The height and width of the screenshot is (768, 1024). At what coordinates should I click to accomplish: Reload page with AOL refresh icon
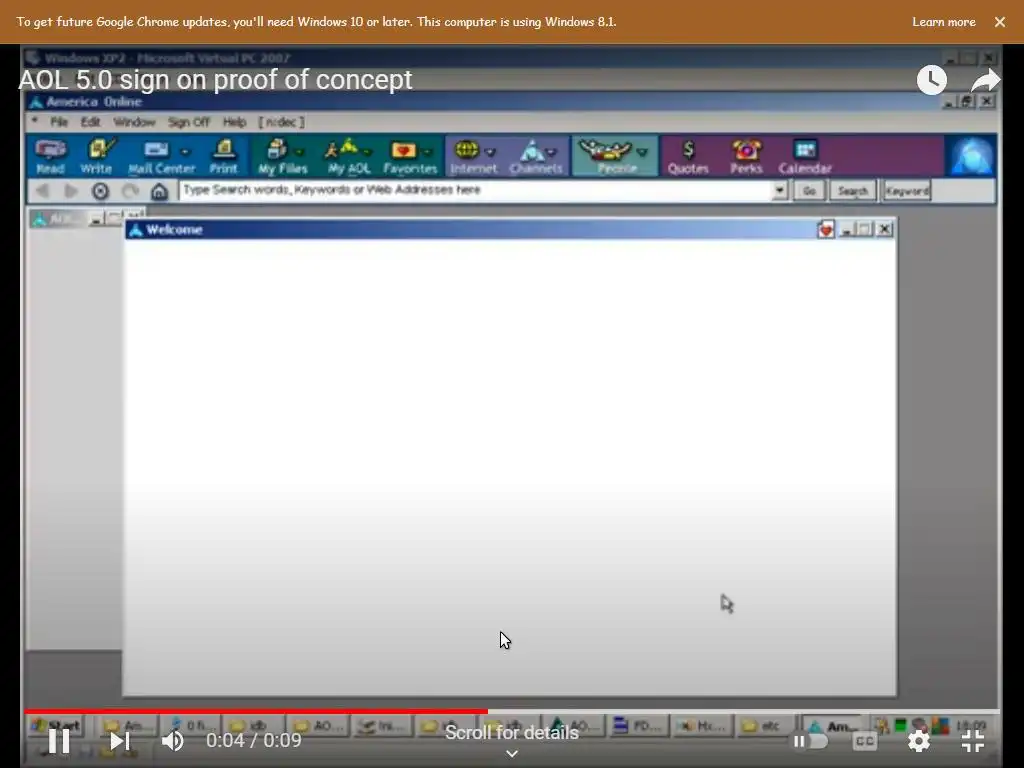coord(130,191)
